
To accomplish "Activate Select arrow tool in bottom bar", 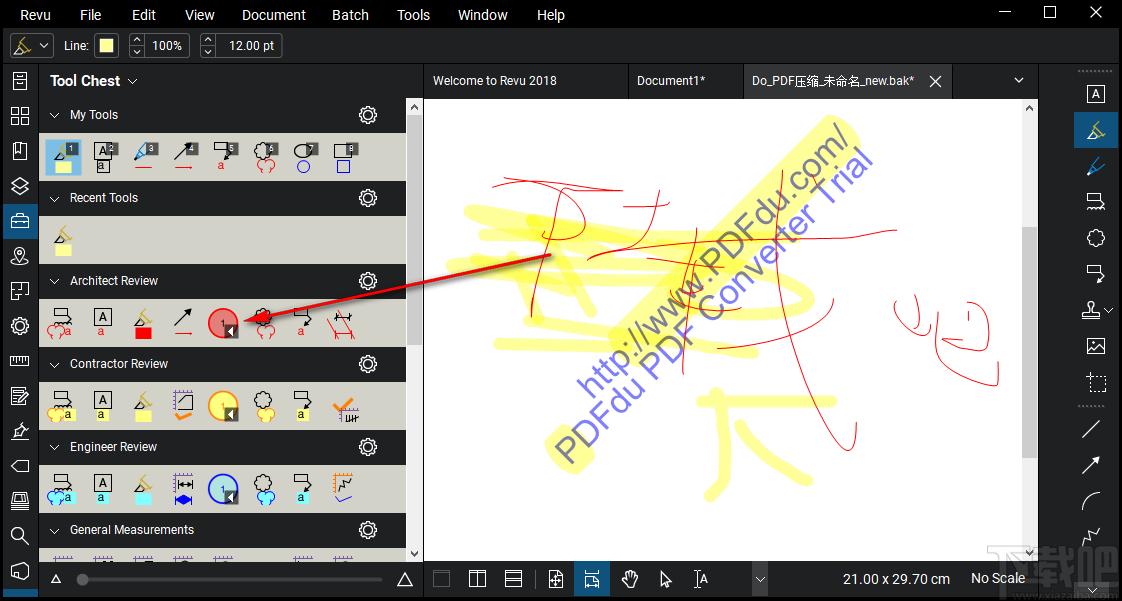I will [x=665, y=580].
